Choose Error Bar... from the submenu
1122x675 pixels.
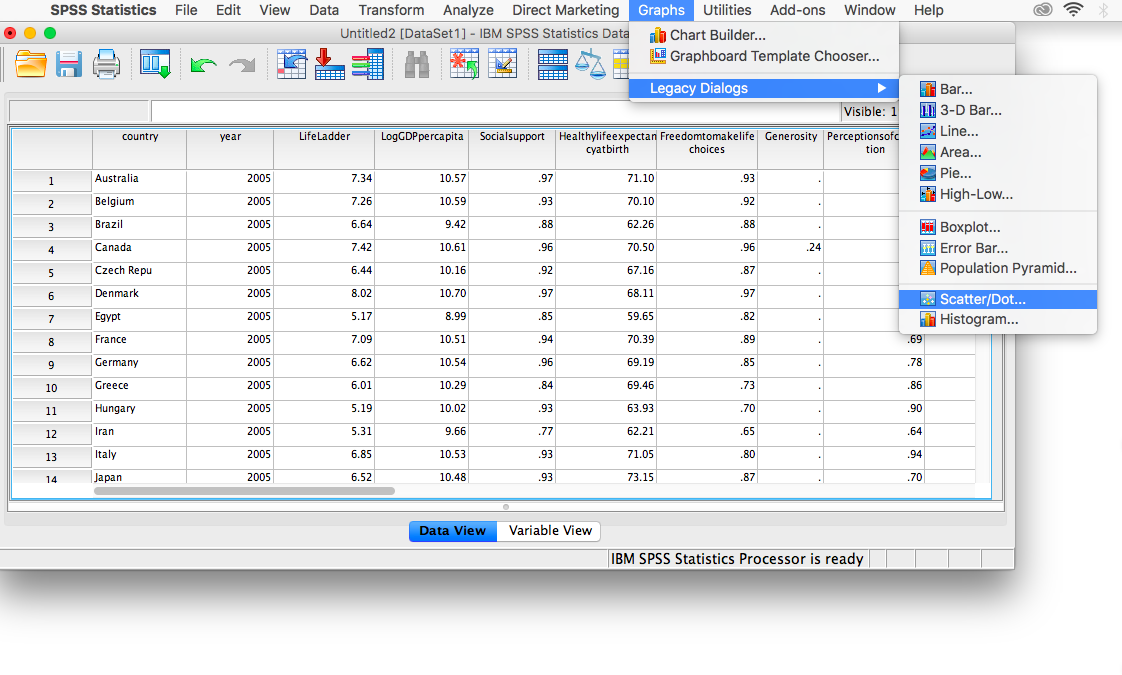tap(997, 248)
